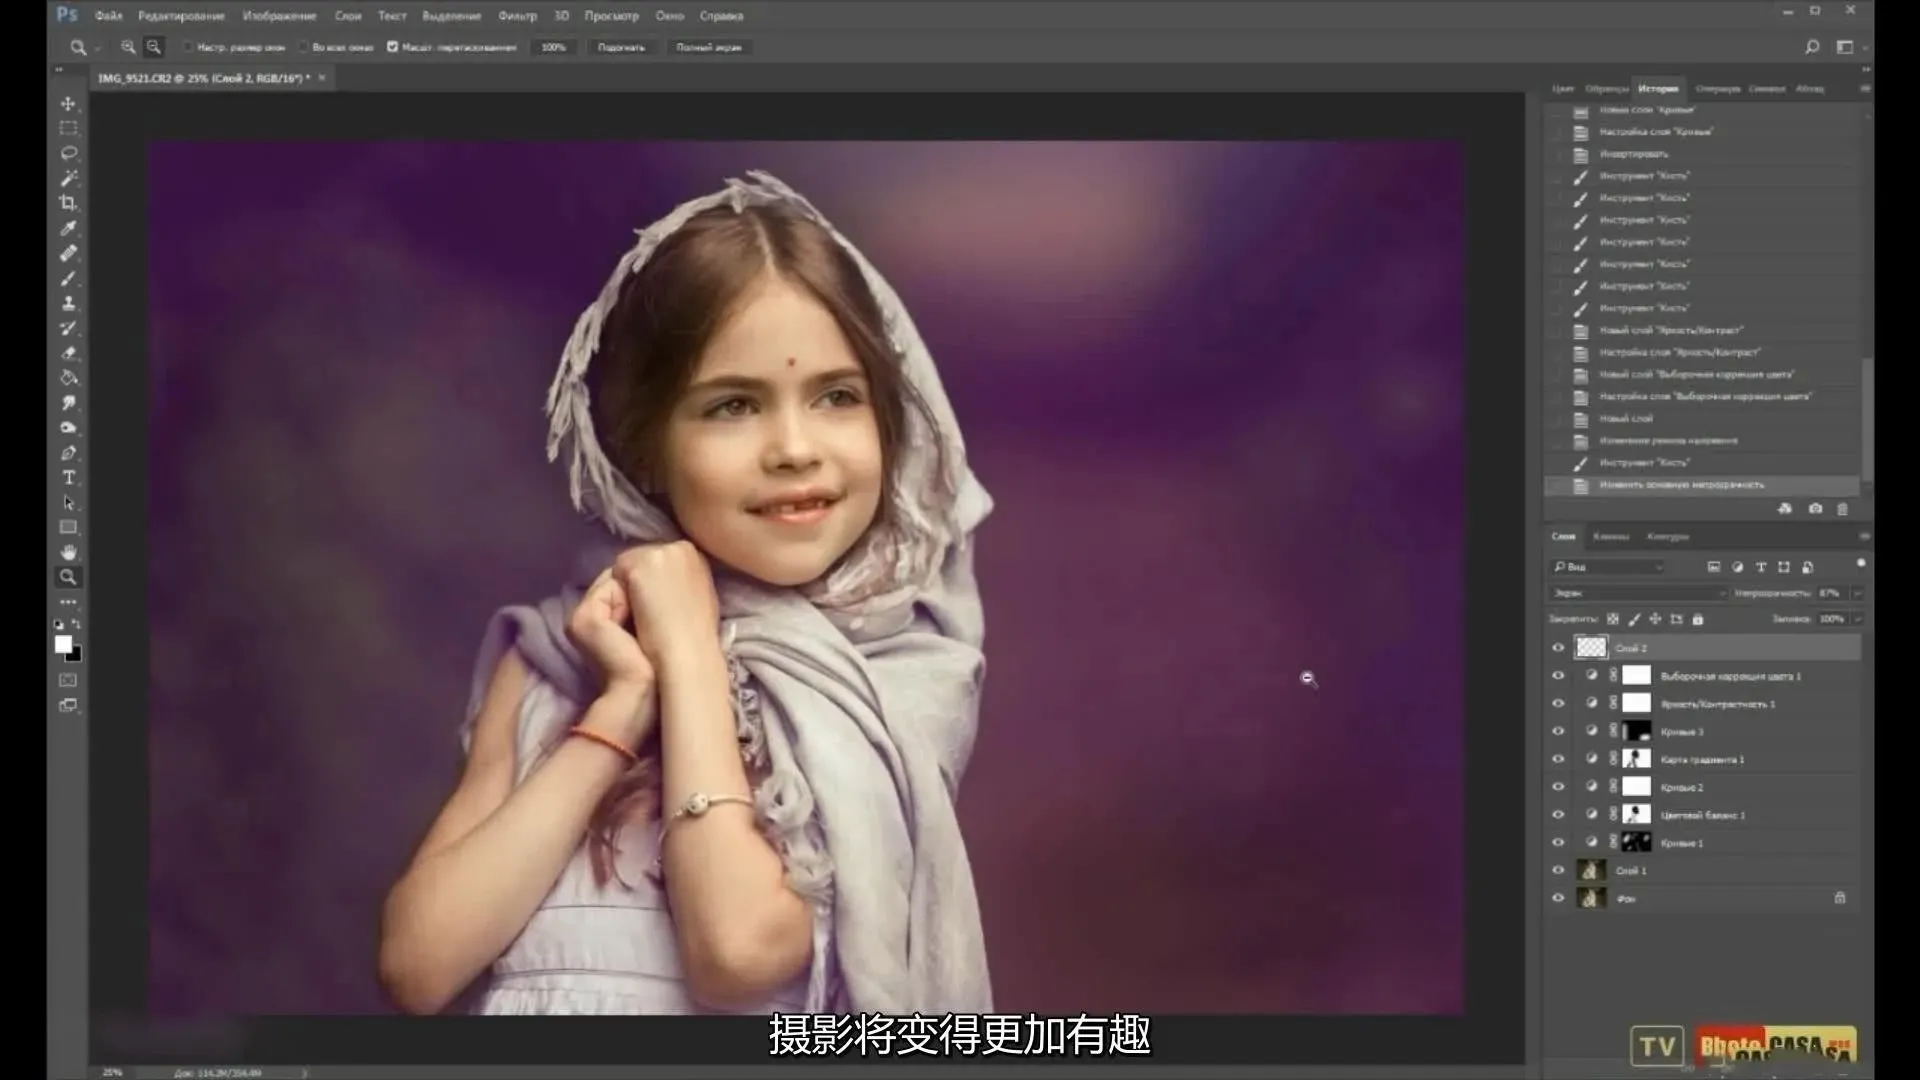
Task: Click the Подогнать button
Action: tap(621, 47)
